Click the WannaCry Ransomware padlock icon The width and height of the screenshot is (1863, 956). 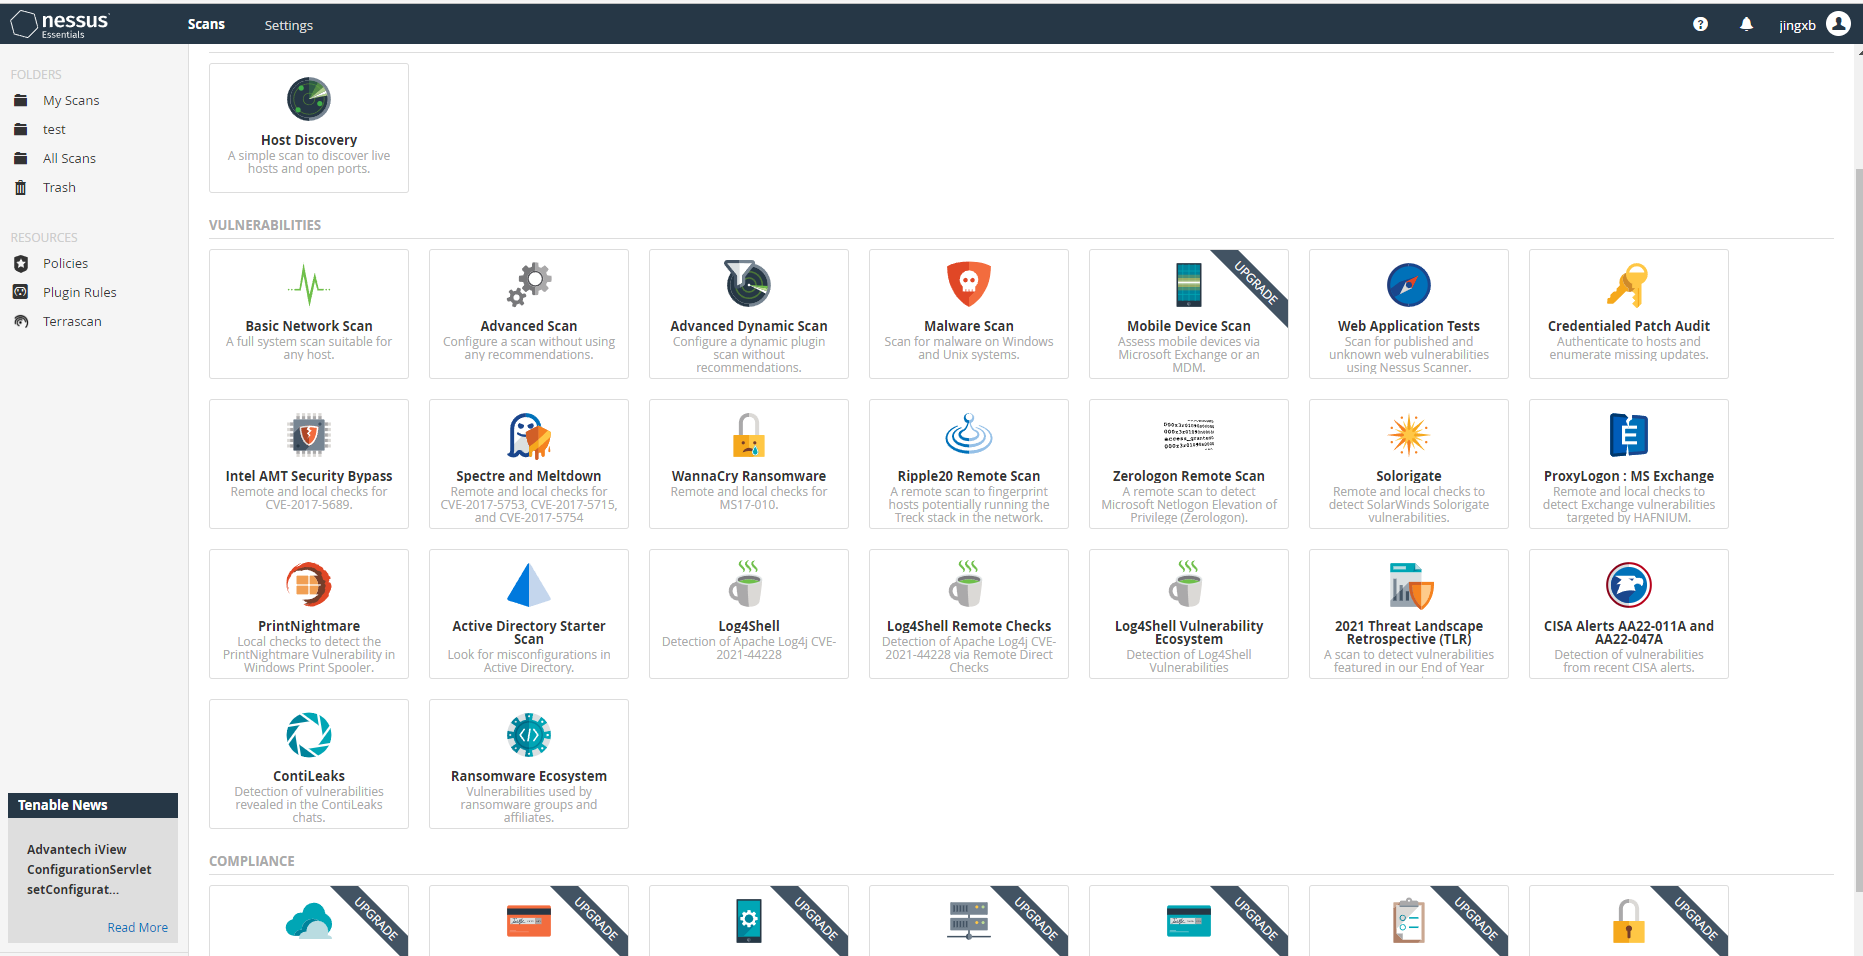[748, 436]
